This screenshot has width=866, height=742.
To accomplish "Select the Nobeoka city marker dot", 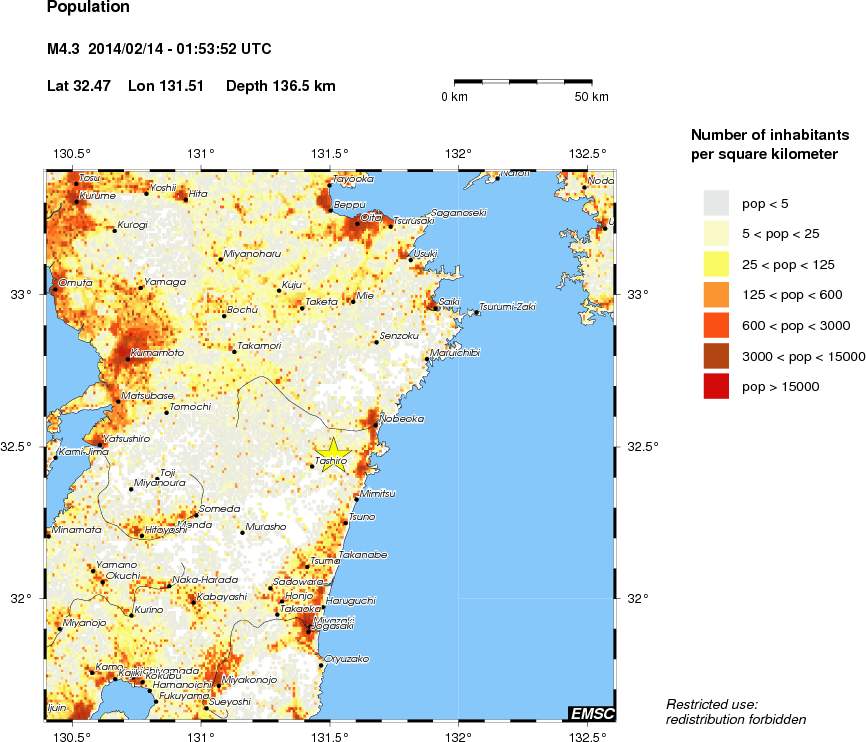I will coord(376,425).
